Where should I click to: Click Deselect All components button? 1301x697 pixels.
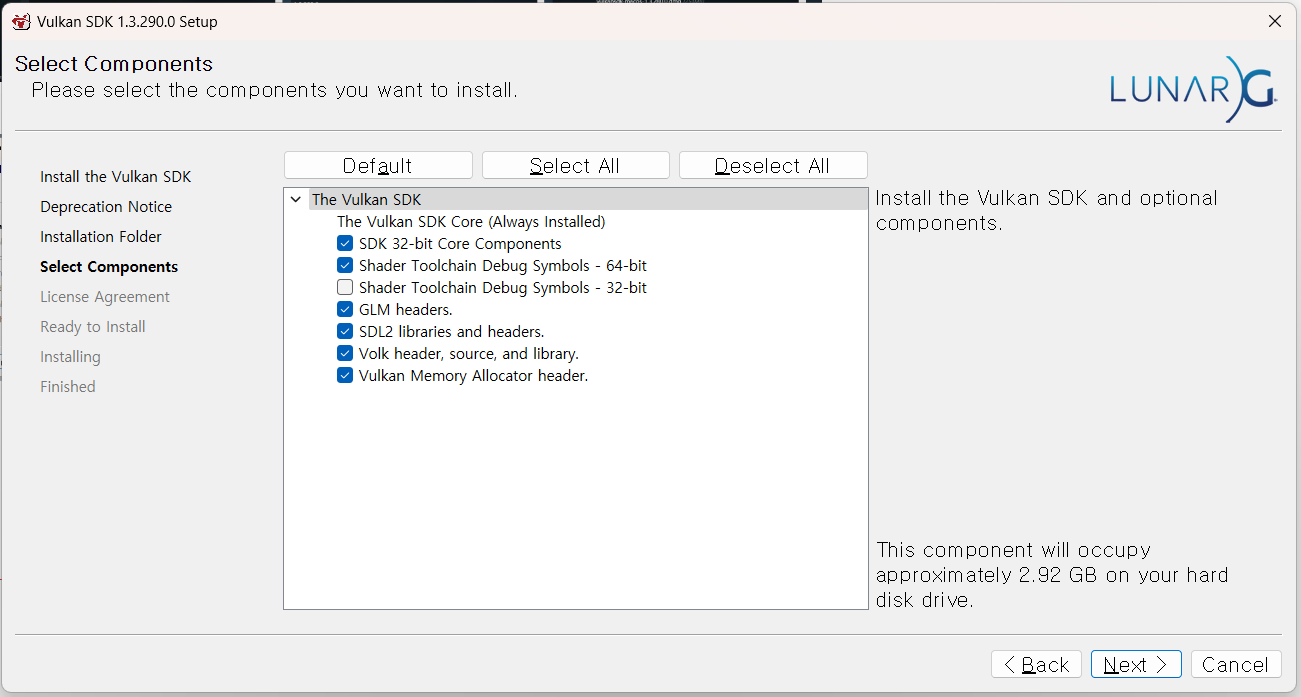[773, 166]
